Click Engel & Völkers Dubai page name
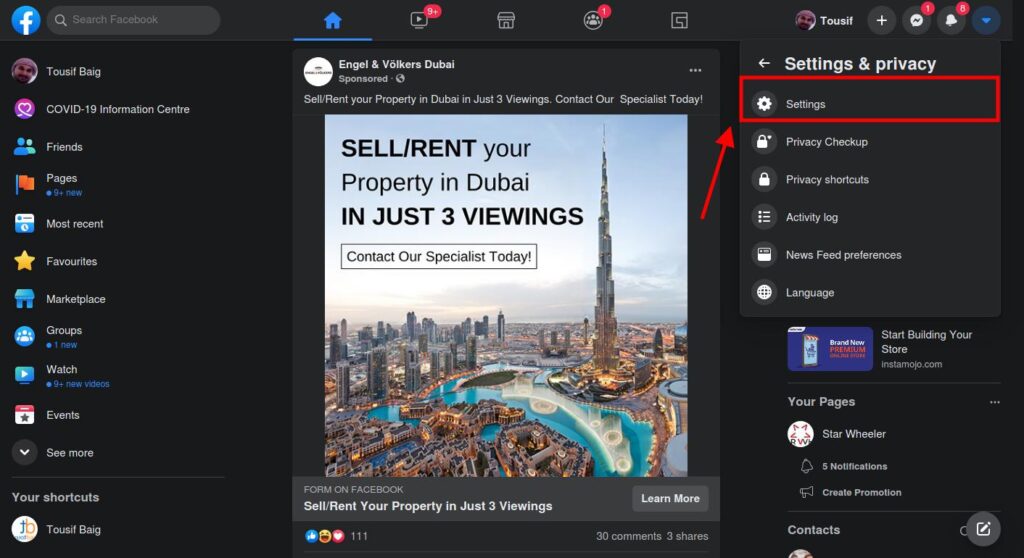The image size is (1024, 558). click(396, 64)
